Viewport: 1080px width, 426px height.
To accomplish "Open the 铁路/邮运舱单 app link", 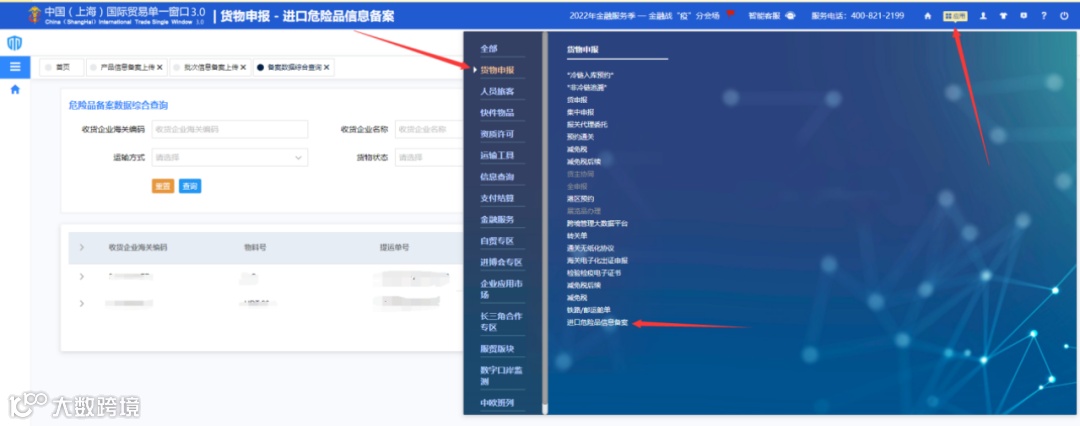I will pyautogui.click(x=588, y=310).
